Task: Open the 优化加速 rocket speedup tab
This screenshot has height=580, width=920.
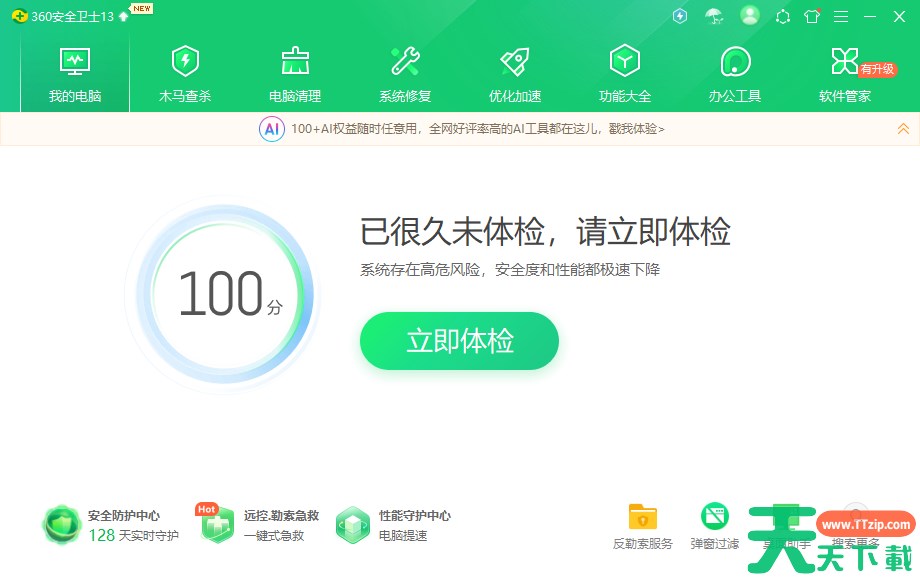Action: [515, 75]
